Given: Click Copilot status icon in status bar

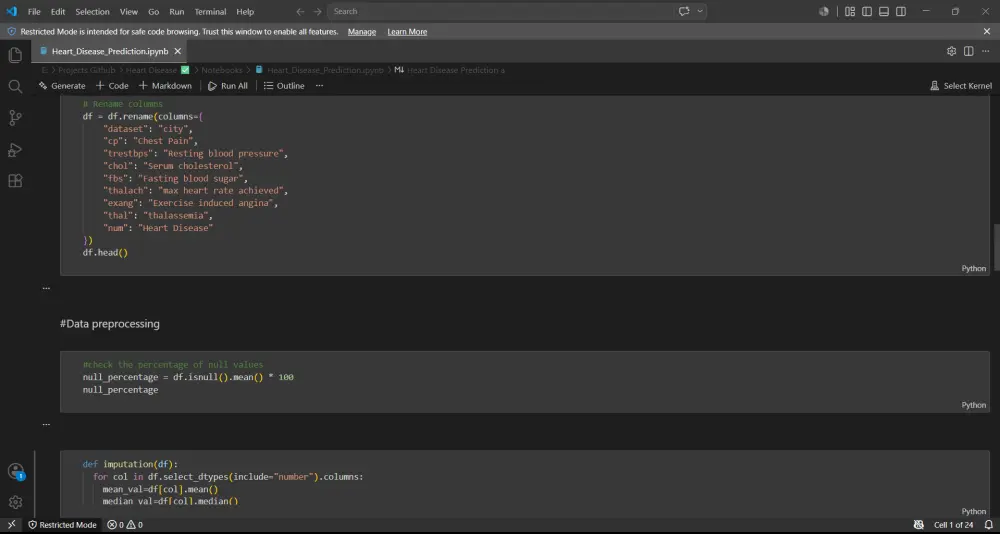Looking at the screenshot, I should click(918, 525).
